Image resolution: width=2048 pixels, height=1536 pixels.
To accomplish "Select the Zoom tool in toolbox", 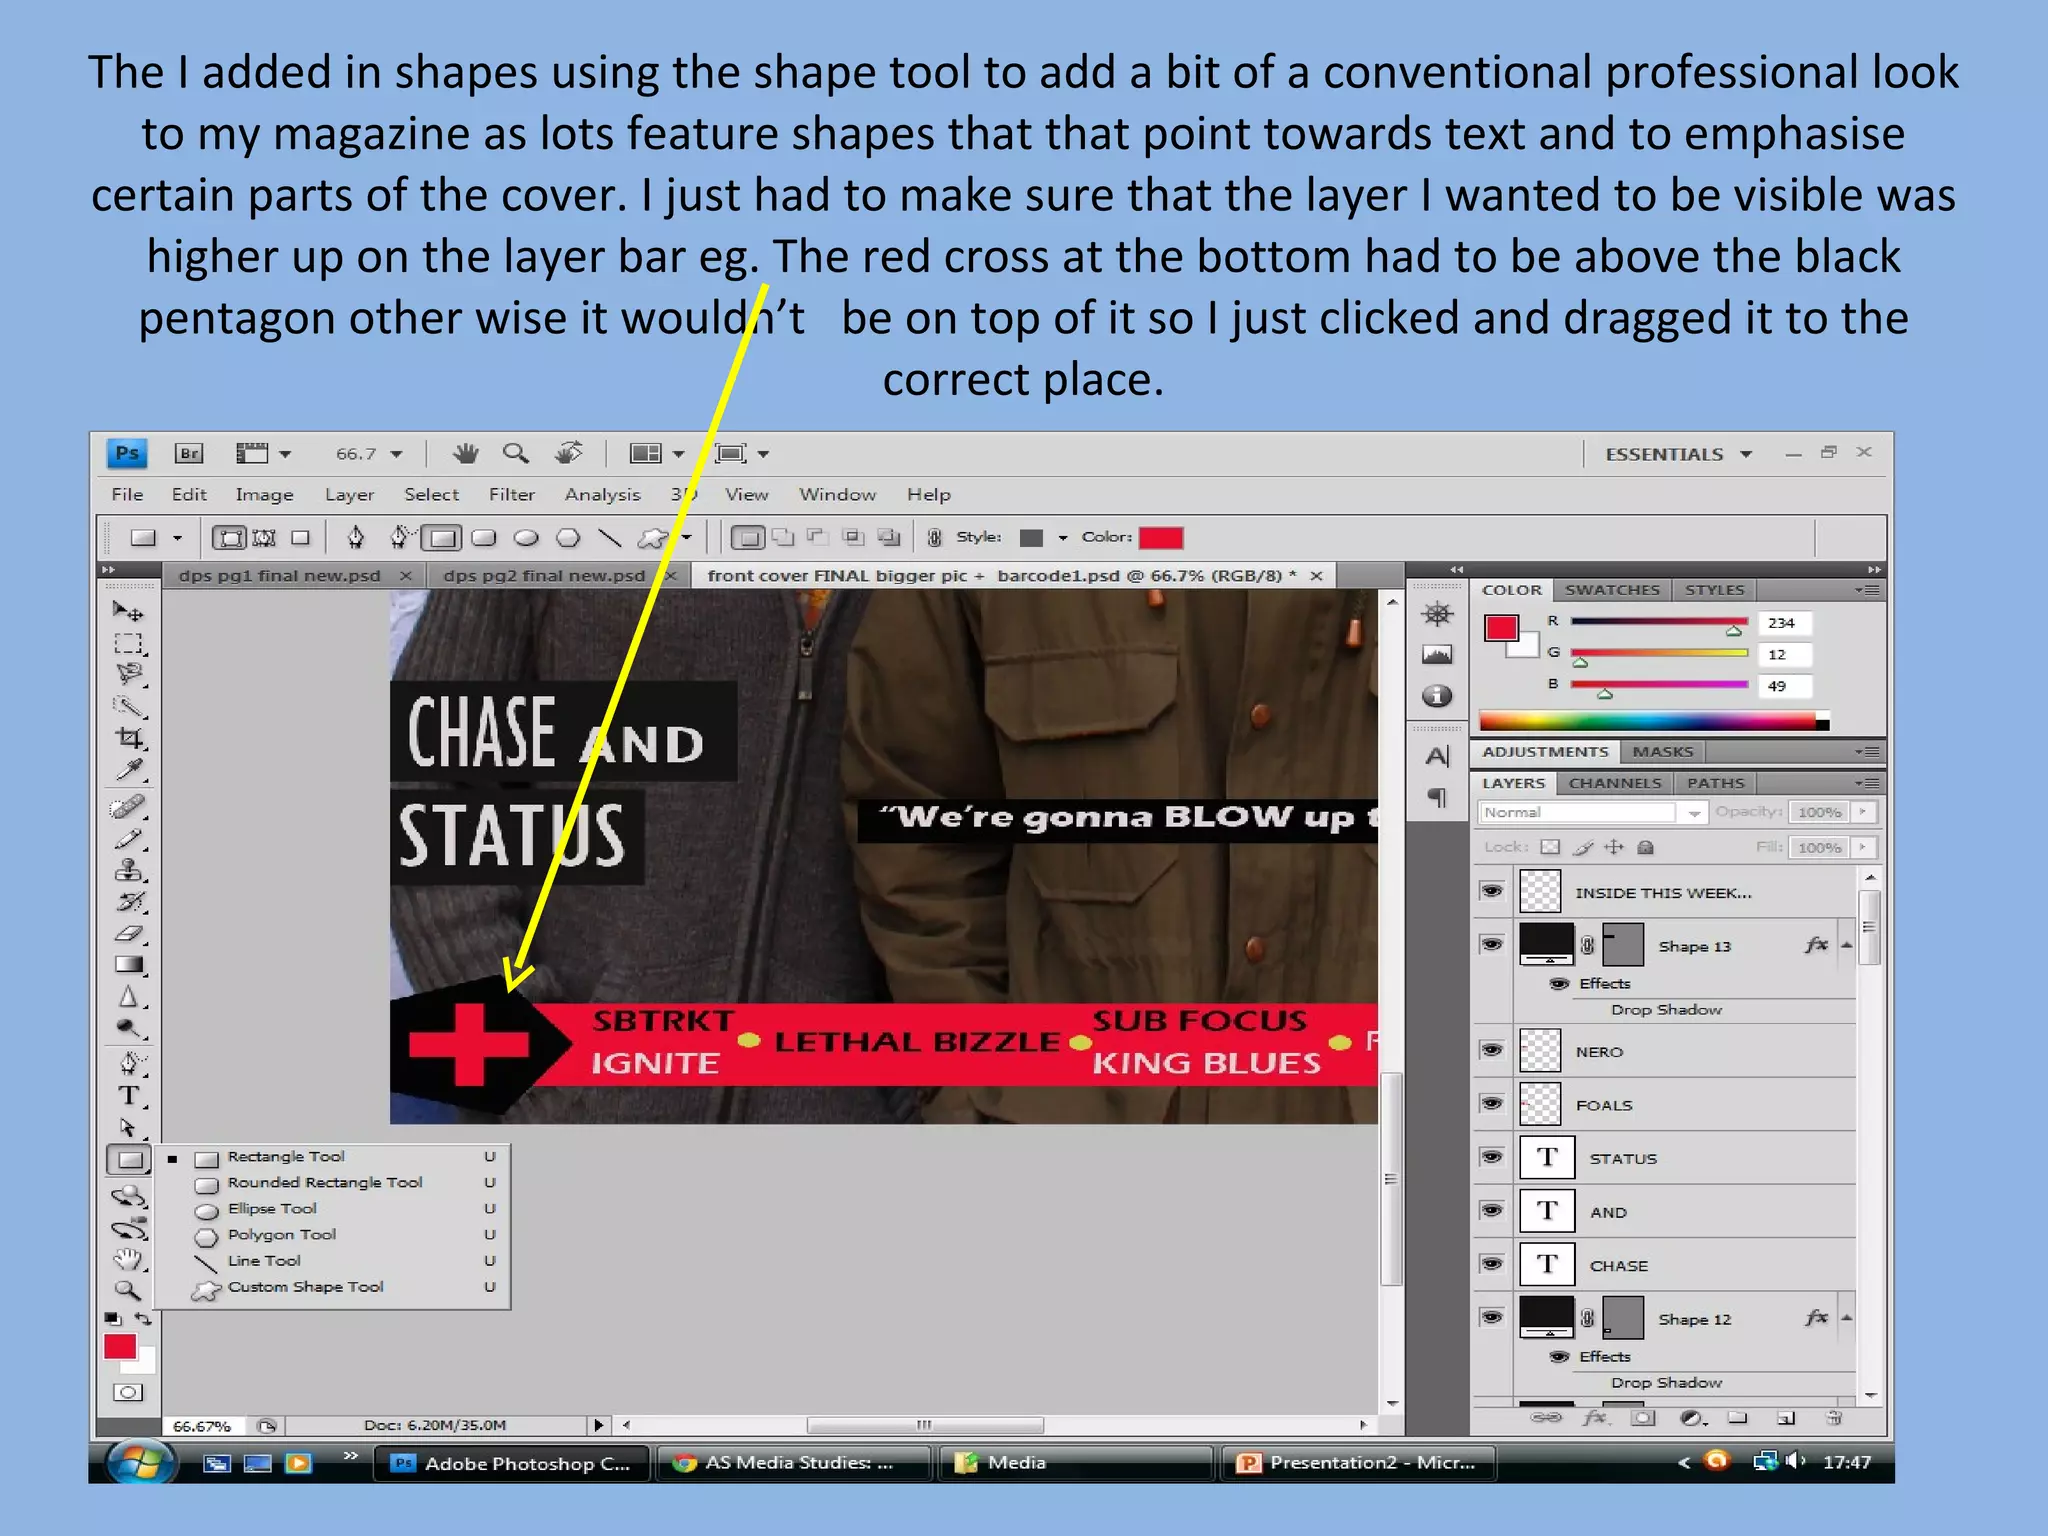I will pyautogui.click(x=128, y=1290).
